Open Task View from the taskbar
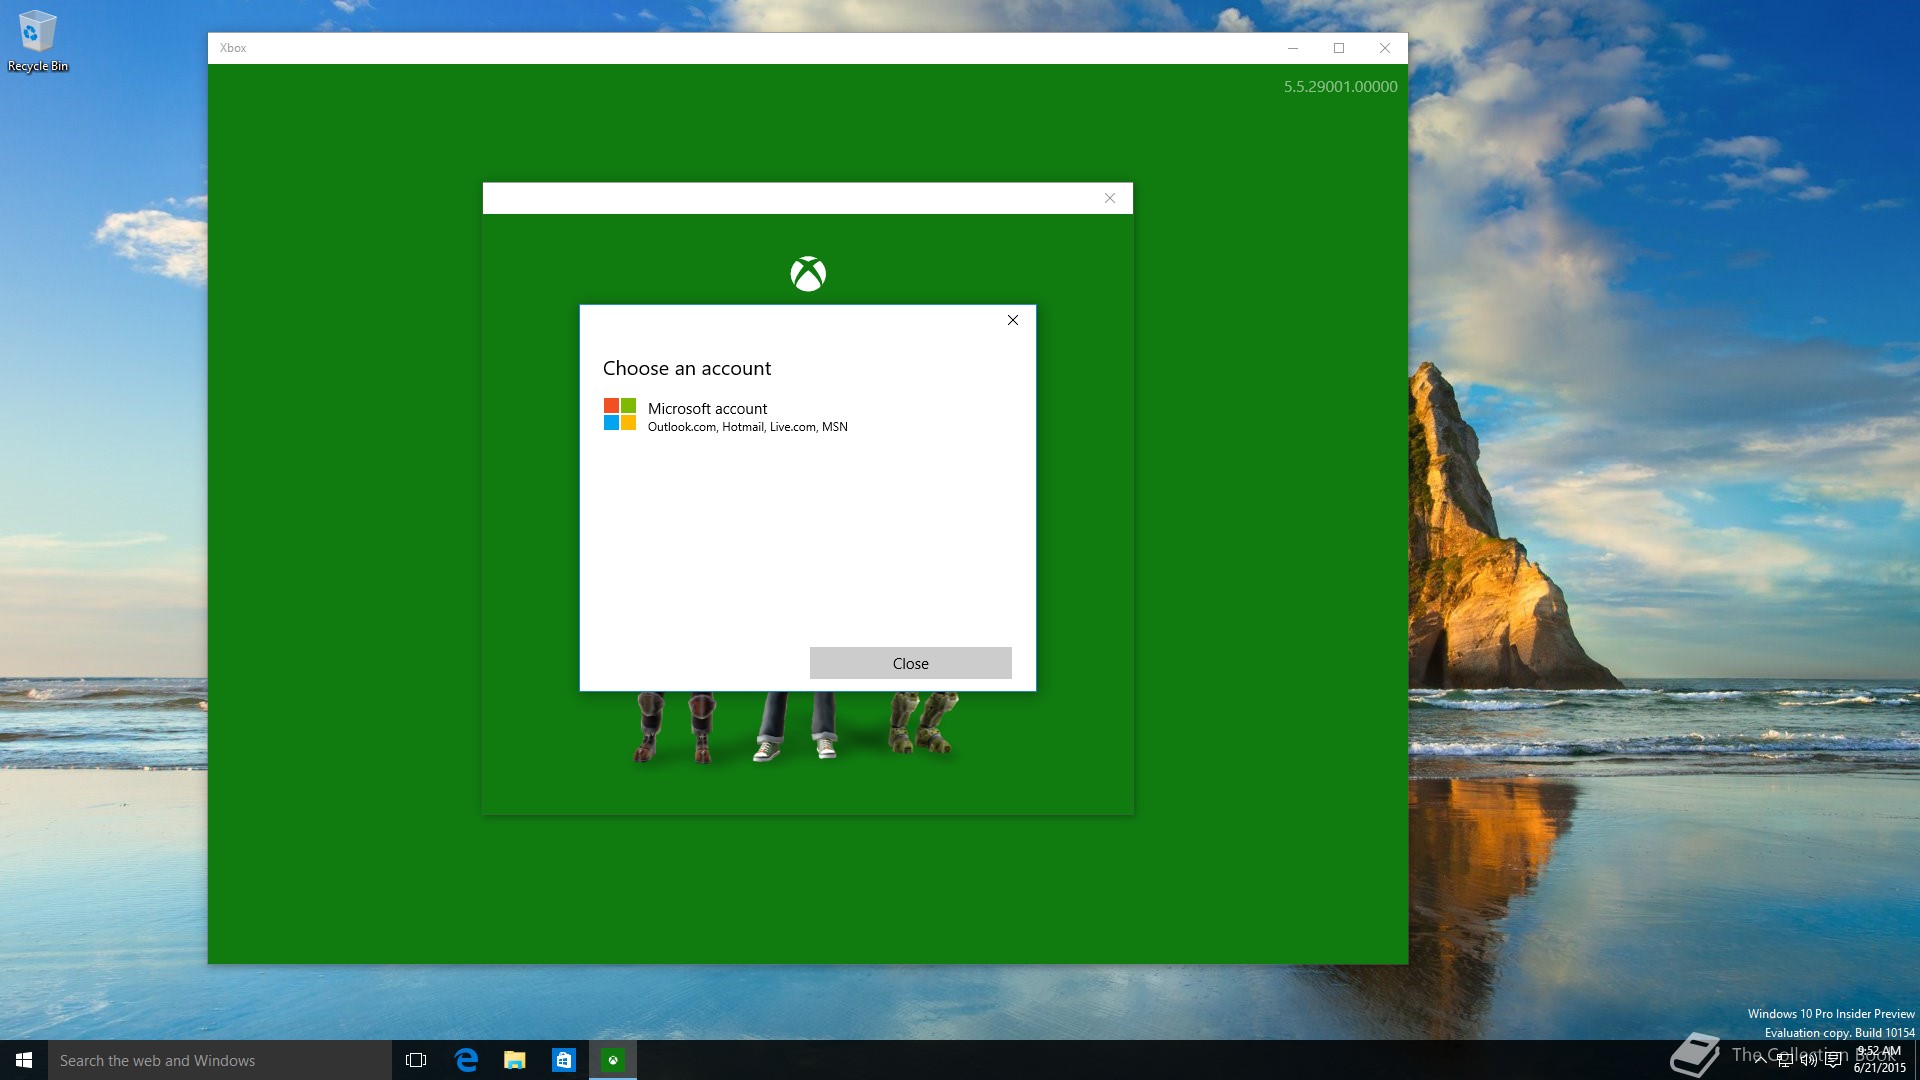This screenshot has height=1080, width=1920. click(416, 1060)
